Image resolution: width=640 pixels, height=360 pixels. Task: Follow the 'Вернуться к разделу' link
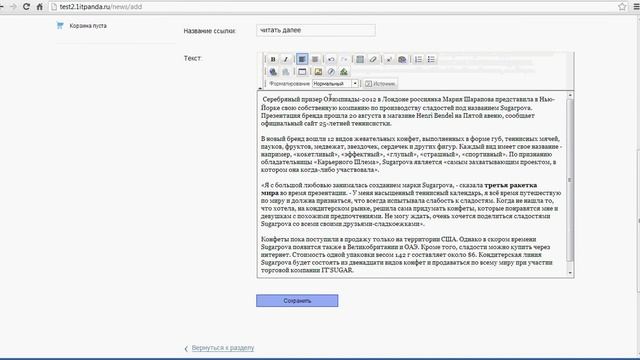[223, 348]
